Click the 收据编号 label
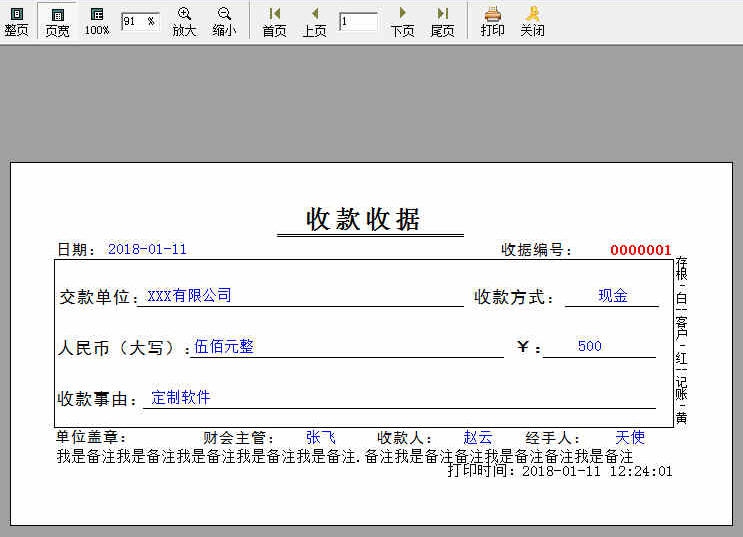The width and height of the screenshot is (743, 537). (x=536, y=250)
